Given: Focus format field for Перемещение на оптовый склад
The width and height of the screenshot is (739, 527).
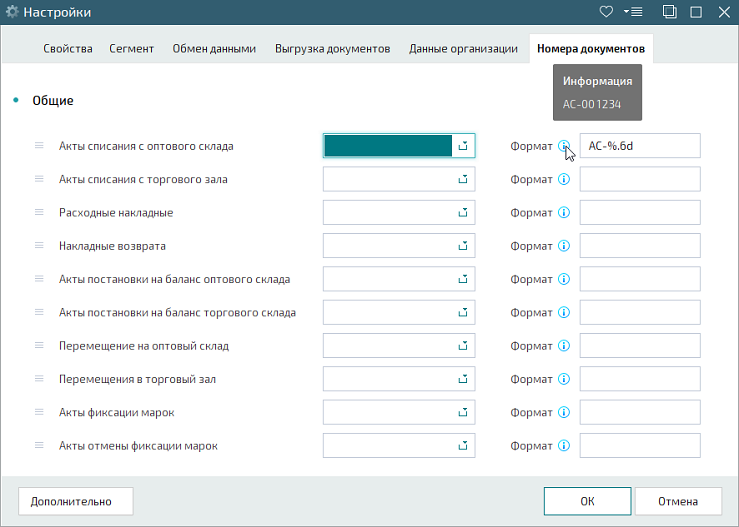Looking at the screenshot, I should coord(640,346).
